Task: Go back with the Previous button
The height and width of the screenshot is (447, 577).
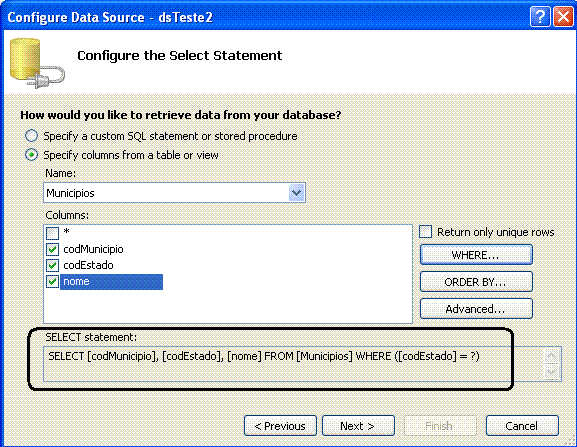Action: [280, 426]
